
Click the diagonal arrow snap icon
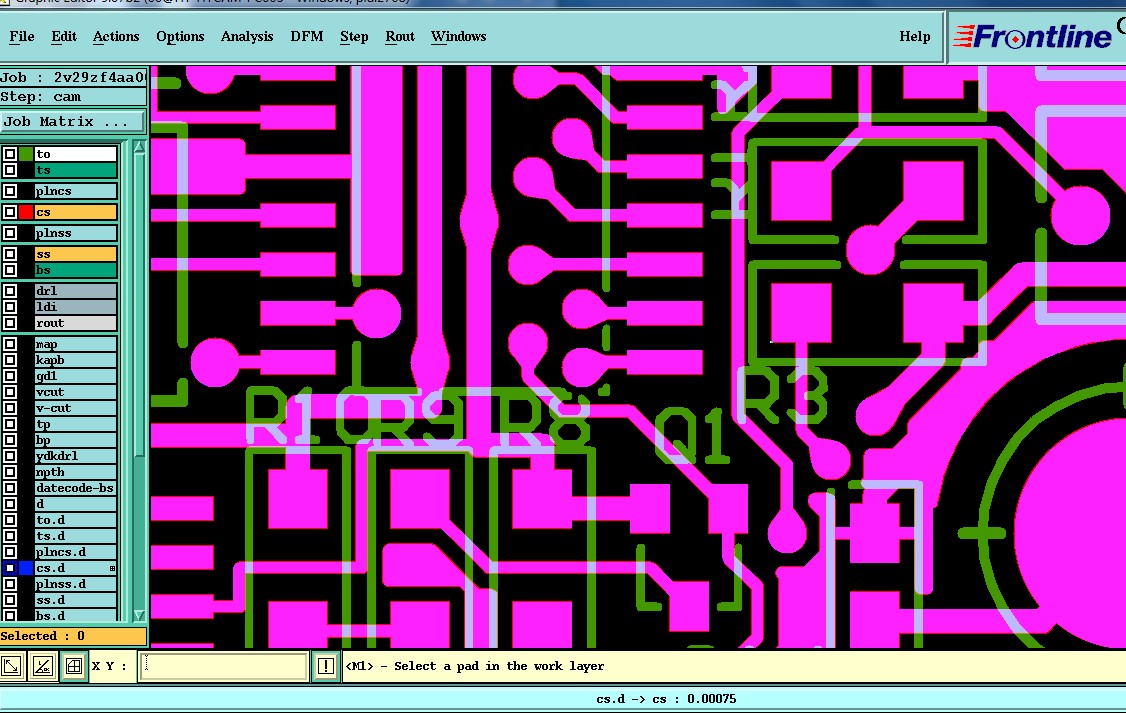coord(11,666)
